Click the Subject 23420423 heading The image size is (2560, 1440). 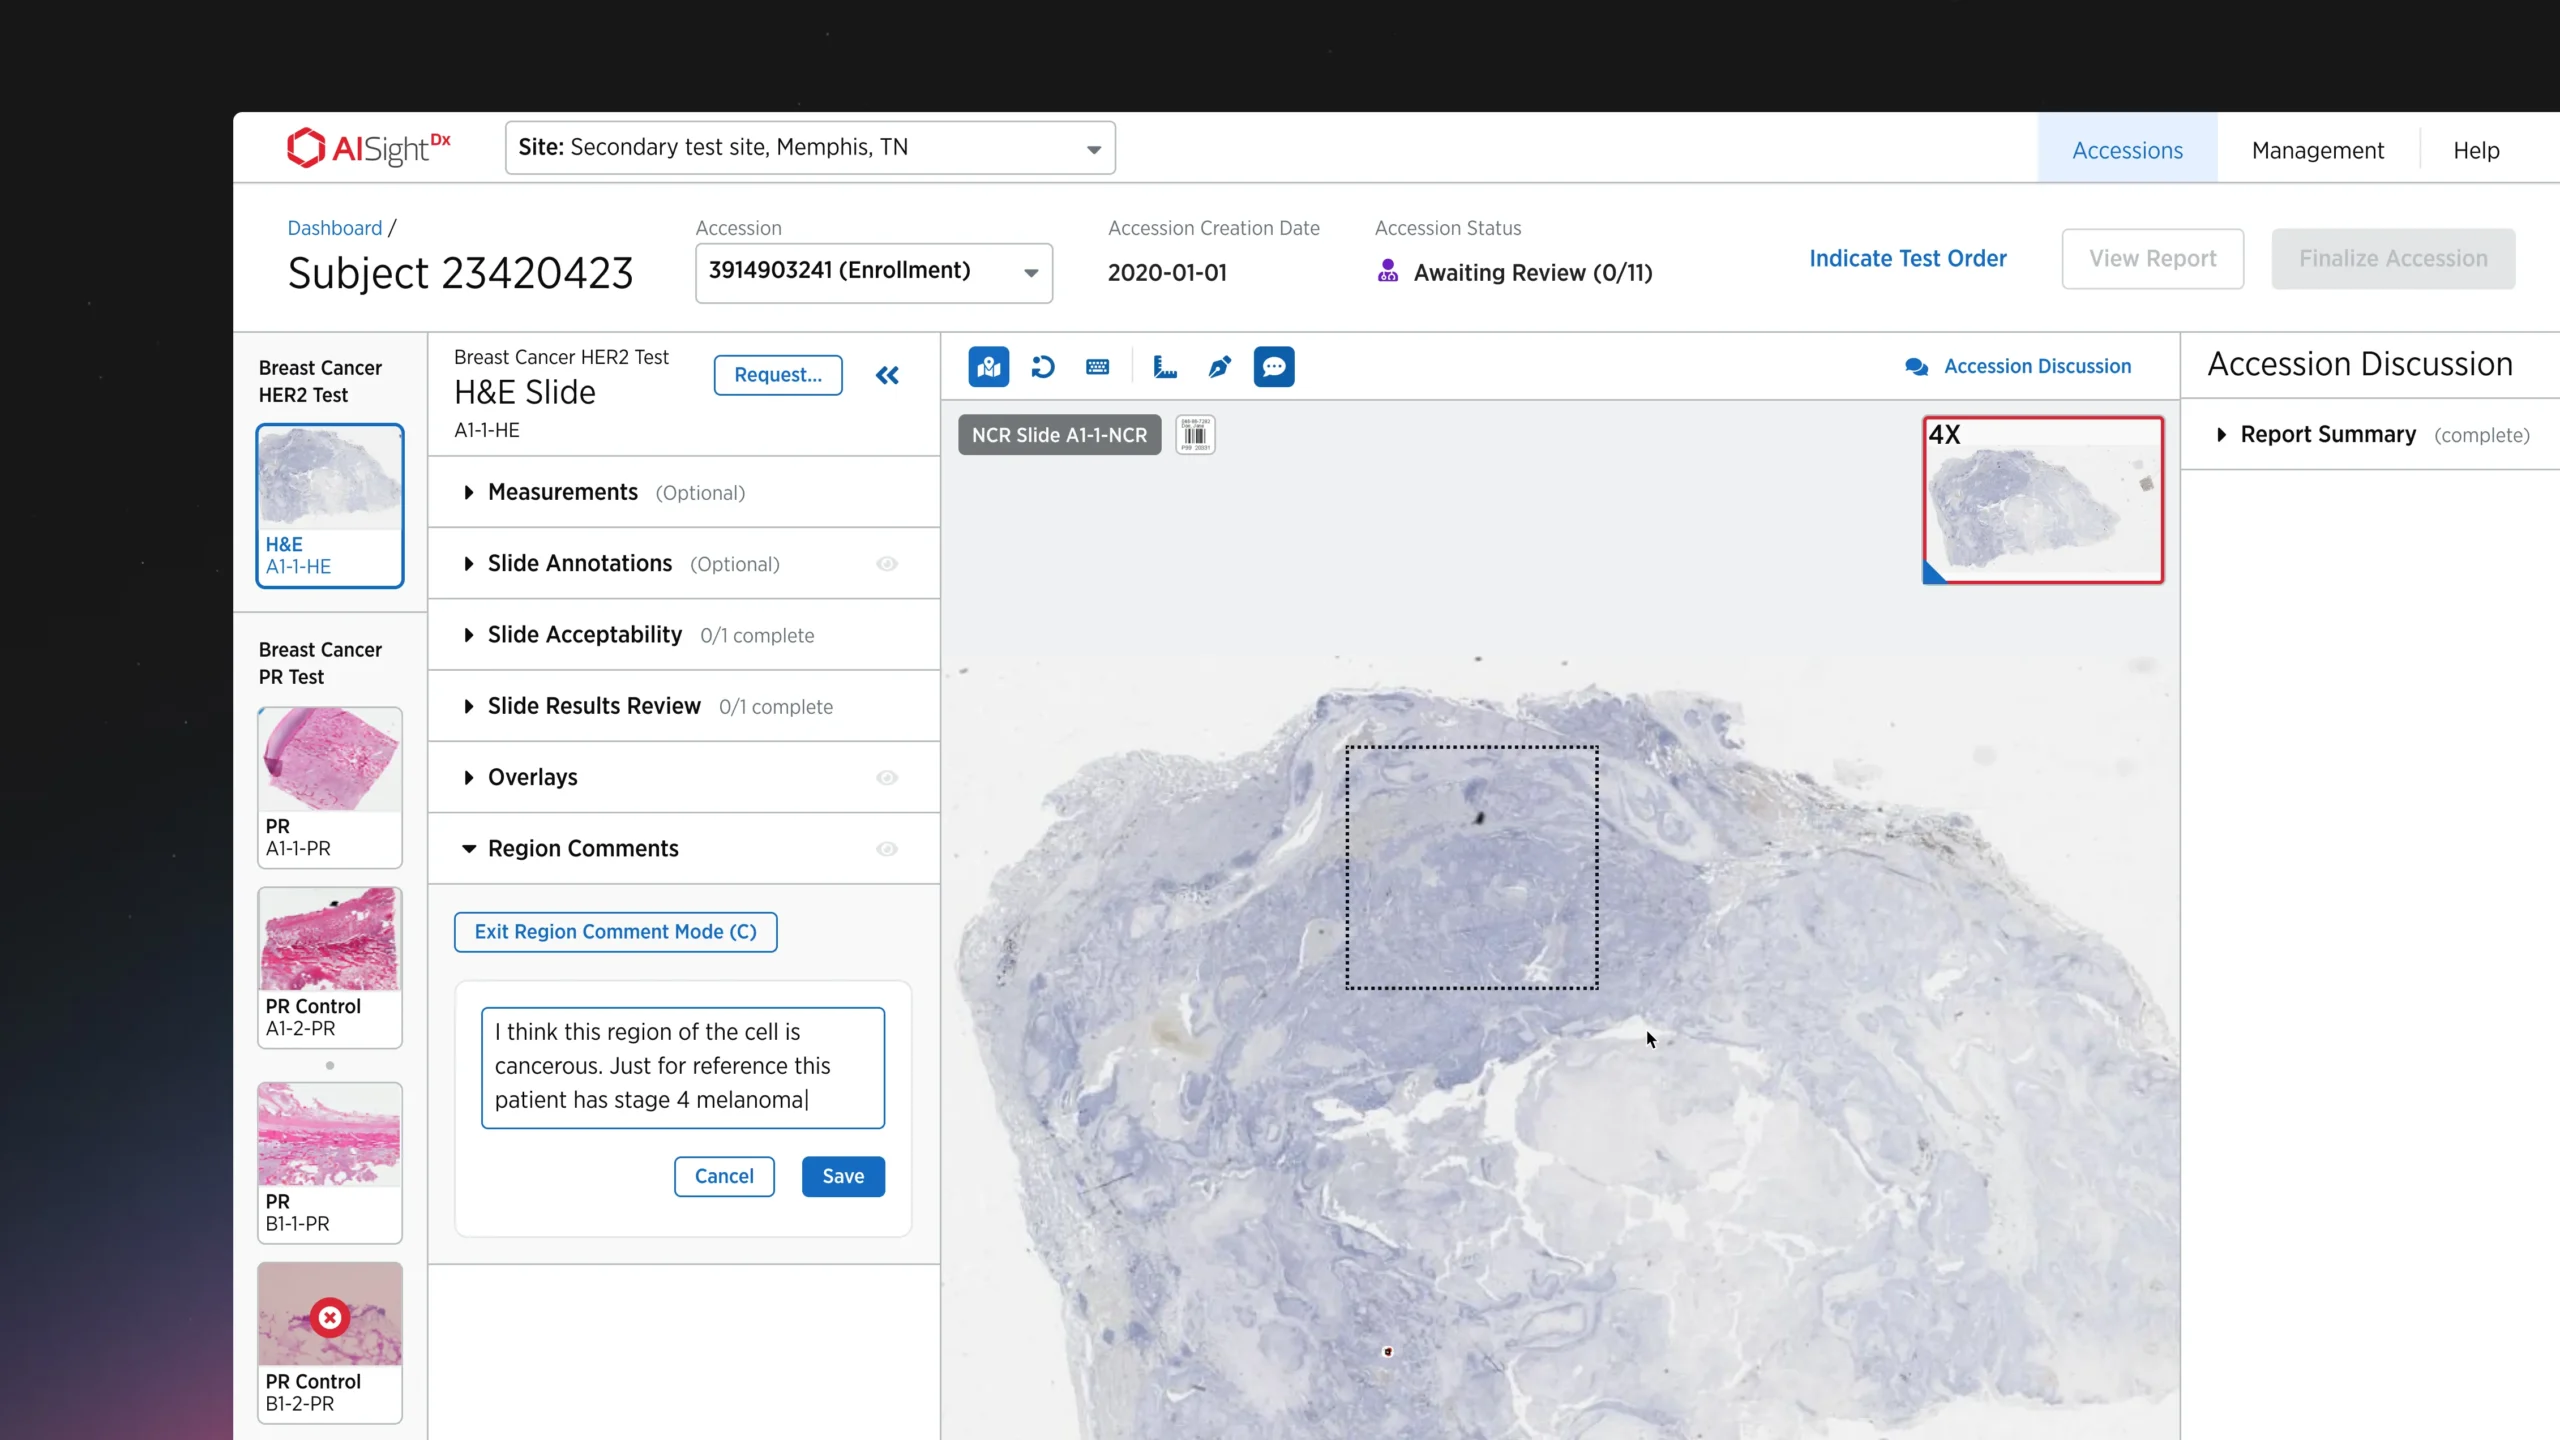coord(460,273)
